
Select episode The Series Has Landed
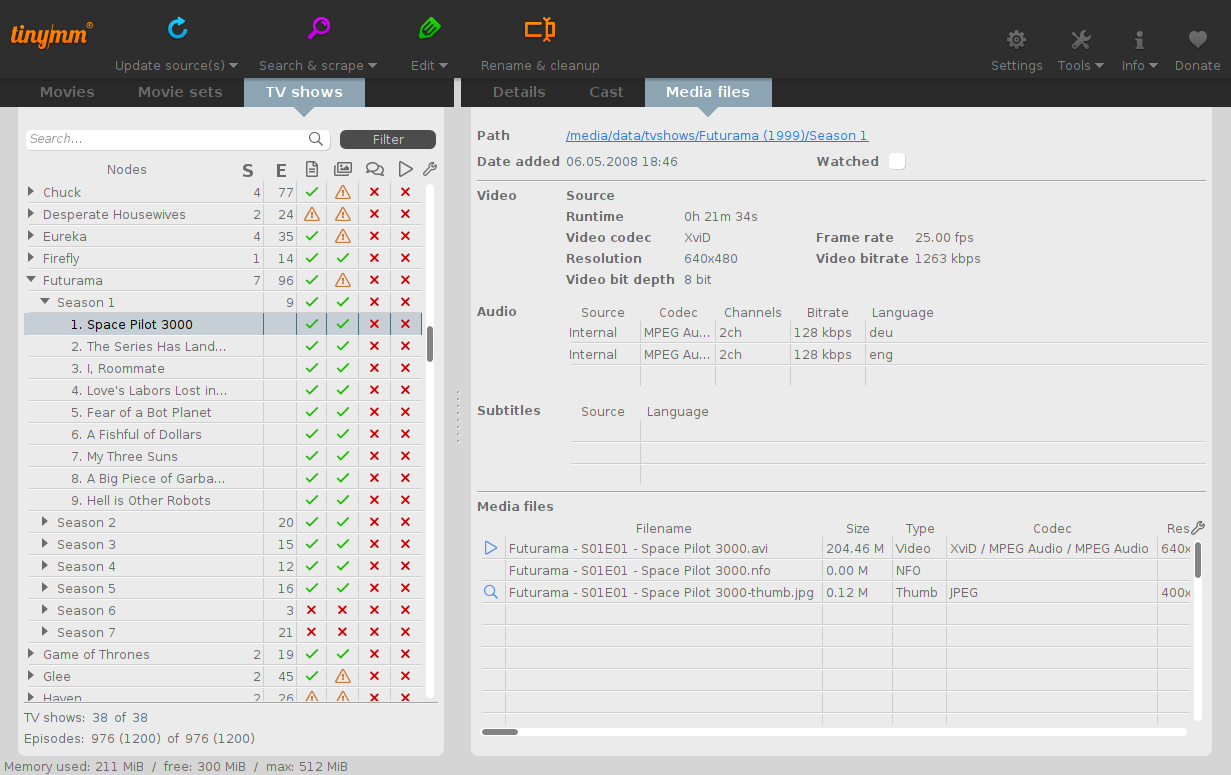click(149, 346)
